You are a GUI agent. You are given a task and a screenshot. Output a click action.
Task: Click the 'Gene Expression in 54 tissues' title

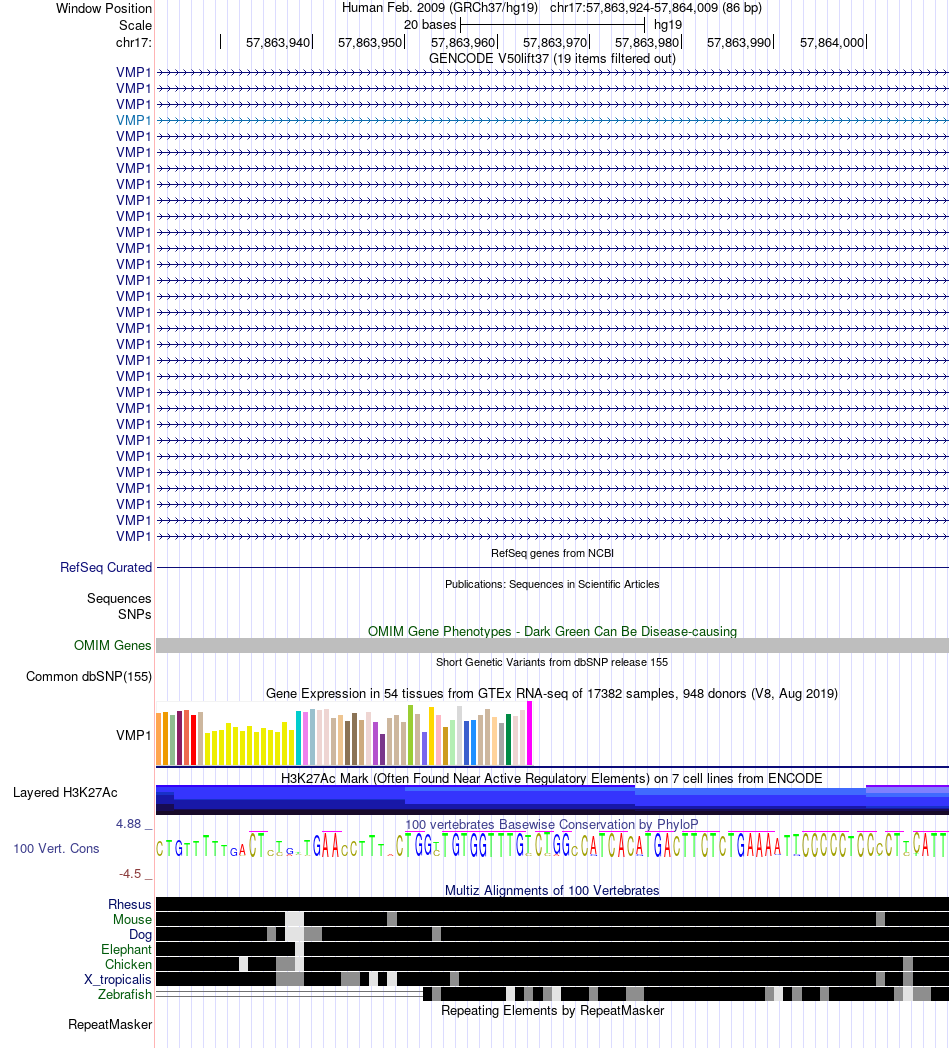(552, 694)
